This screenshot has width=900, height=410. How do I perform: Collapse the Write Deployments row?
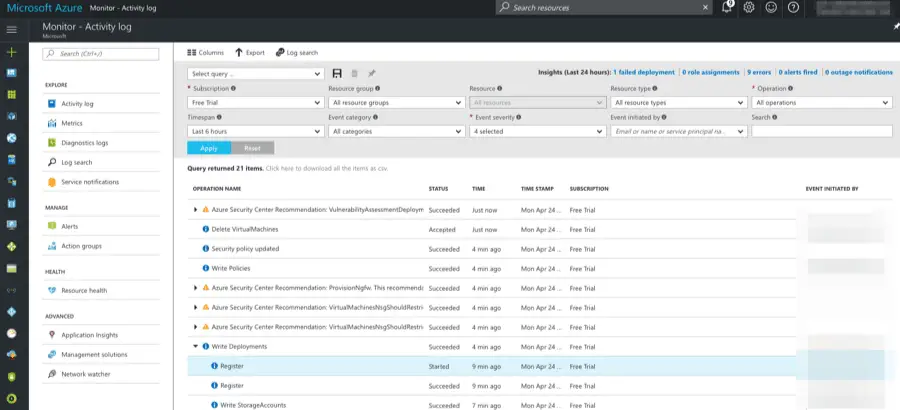click(196, 346)
